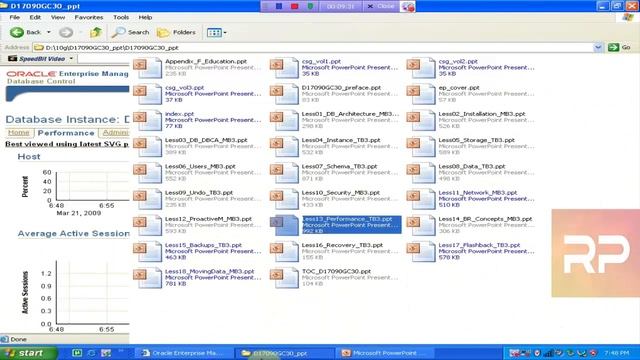This screenshot has width=640, height=360.
Task: Click TOC_D17090GC30.ppt file name
Action: 336,271
